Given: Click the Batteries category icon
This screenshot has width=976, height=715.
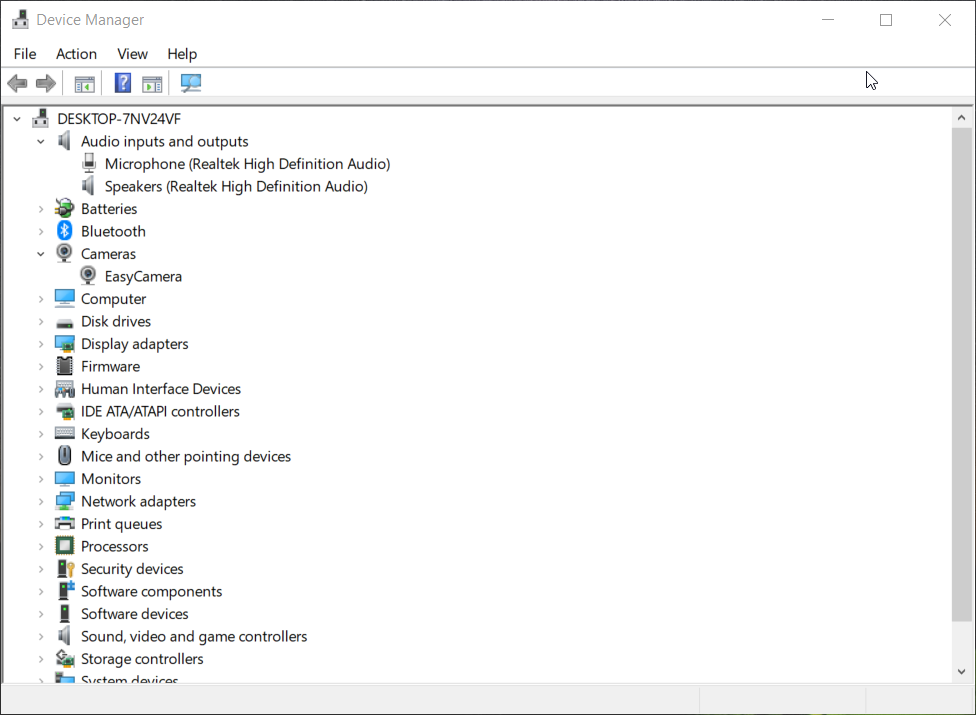Looking at the screenshot, I should click(x=64, y=208).
